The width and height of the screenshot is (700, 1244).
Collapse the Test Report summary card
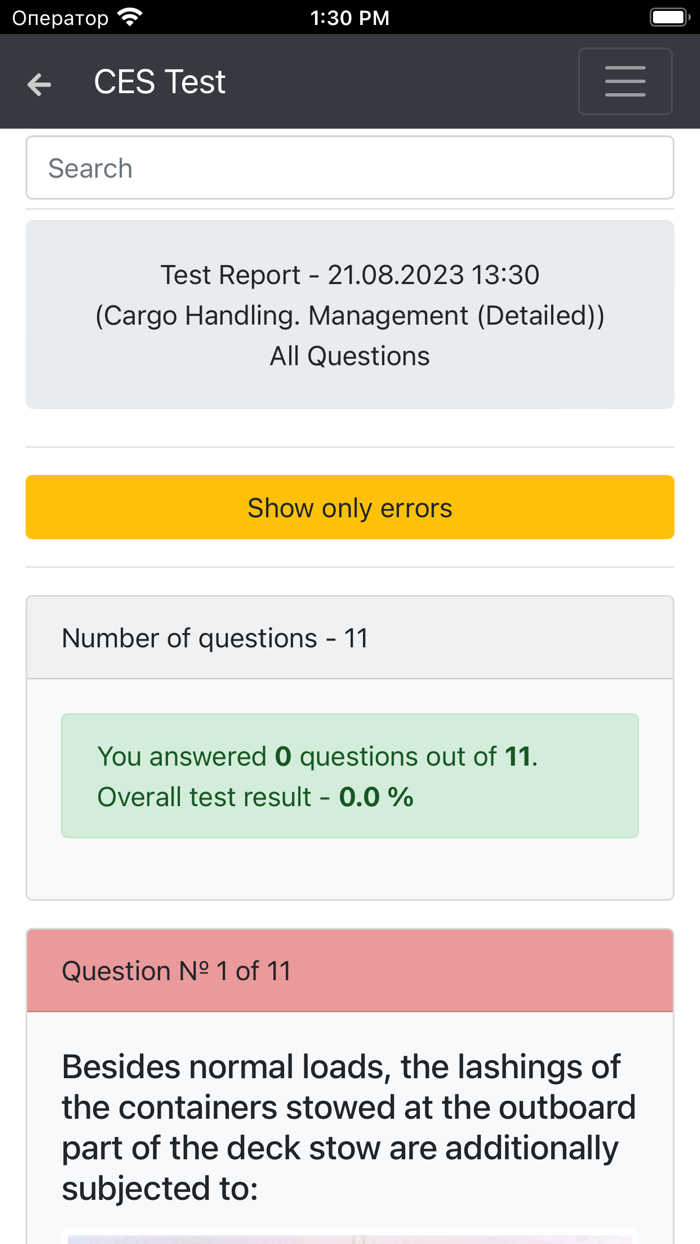point(350,314)
